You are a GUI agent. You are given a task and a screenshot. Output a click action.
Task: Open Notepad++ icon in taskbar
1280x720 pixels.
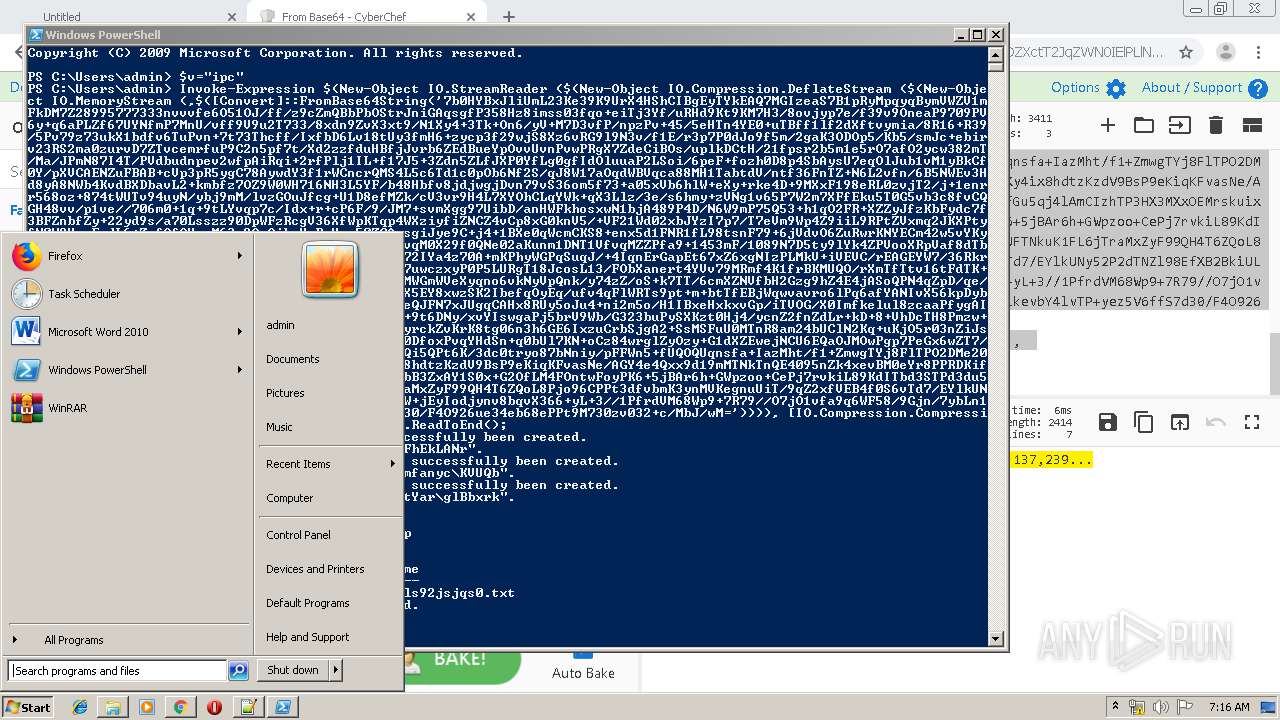(247, 707)
